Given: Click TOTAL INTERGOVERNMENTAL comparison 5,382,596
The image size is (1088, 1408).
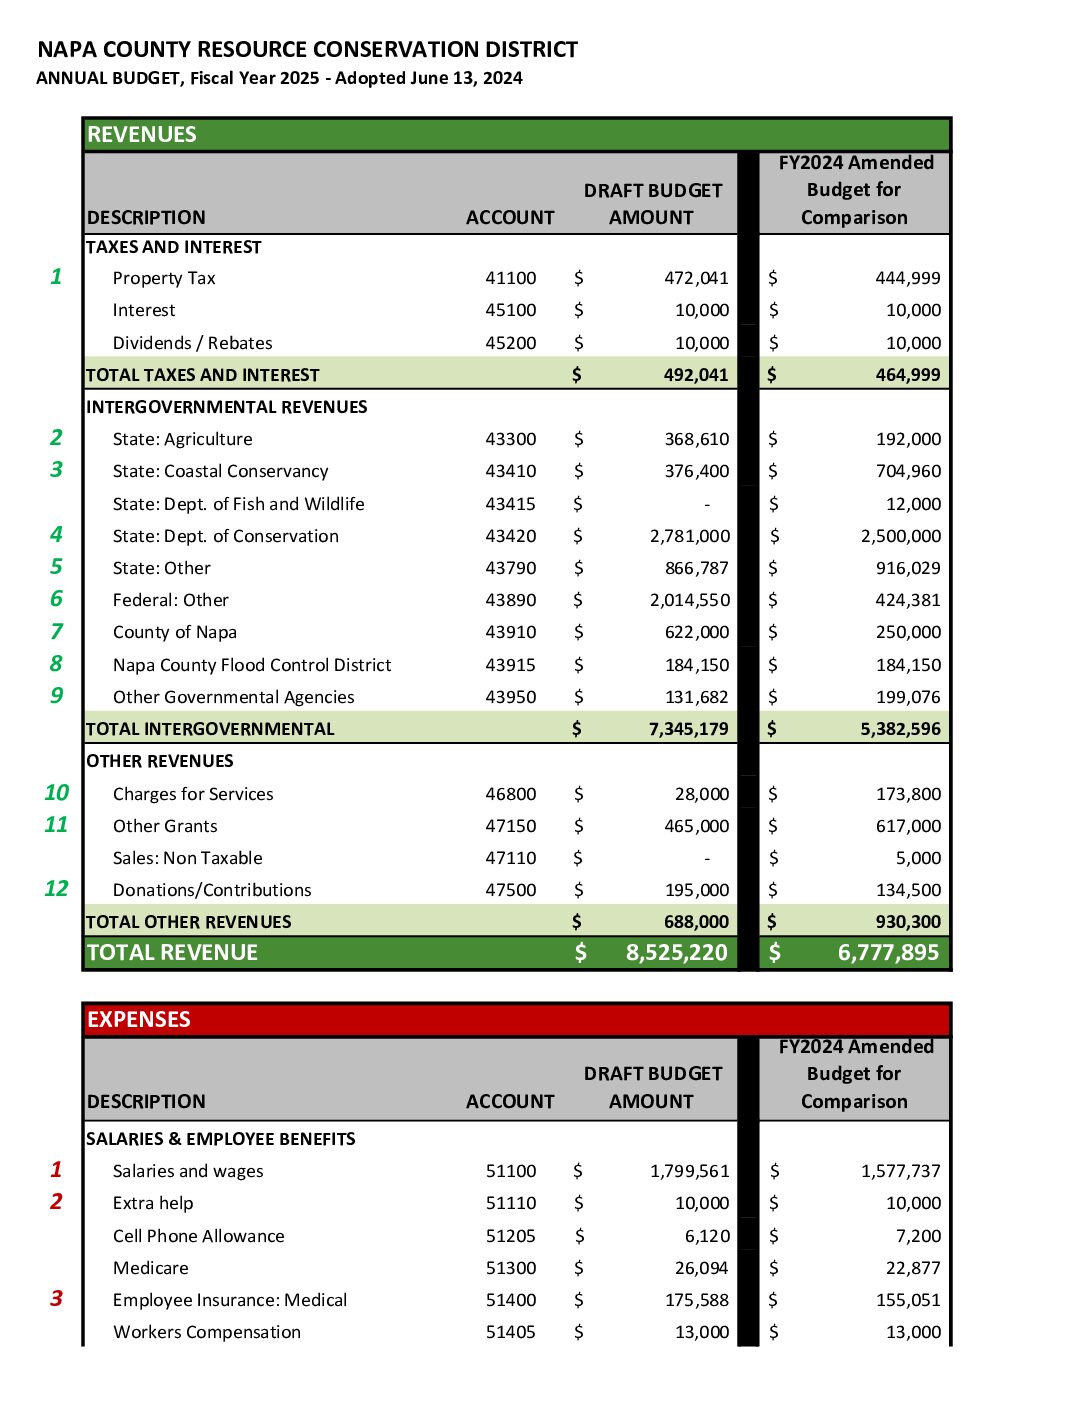Looking at the screenshot, I should pos(901,729).
